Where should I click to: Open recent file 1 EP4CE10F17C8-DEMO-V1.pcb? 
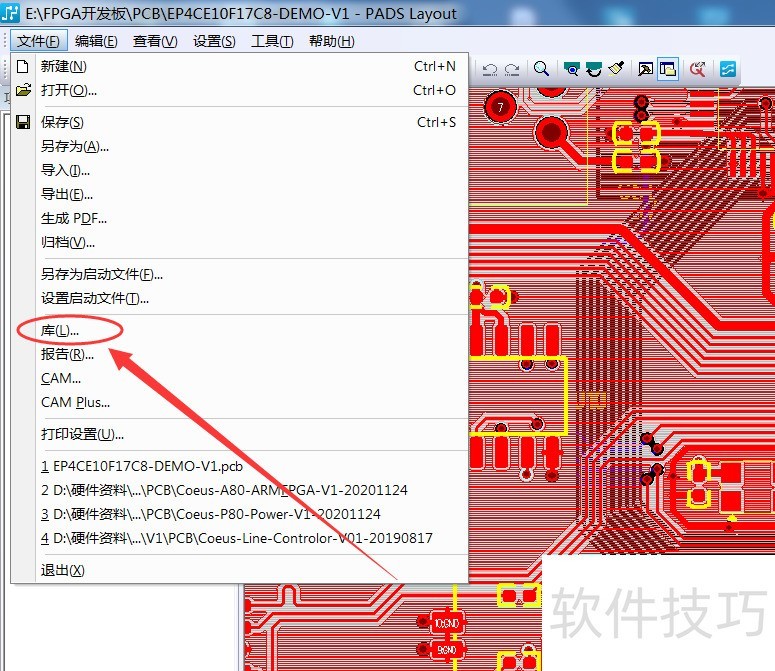pos(239,466)
